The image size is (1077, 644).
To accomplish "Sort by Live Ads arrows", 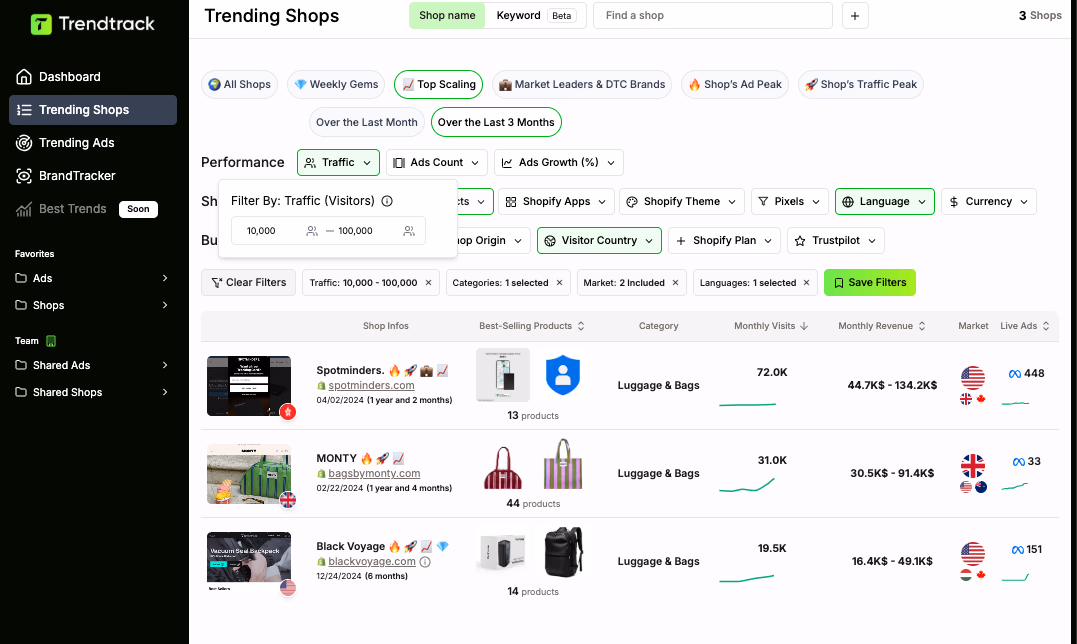I will (1046, 326).
